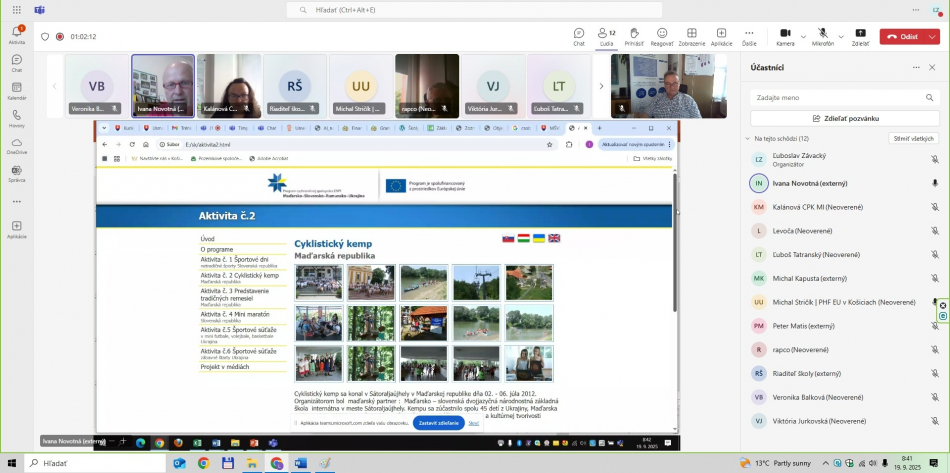Open OneDrive in the left sidebar
The image size is (950, 473).
point(17,146)
